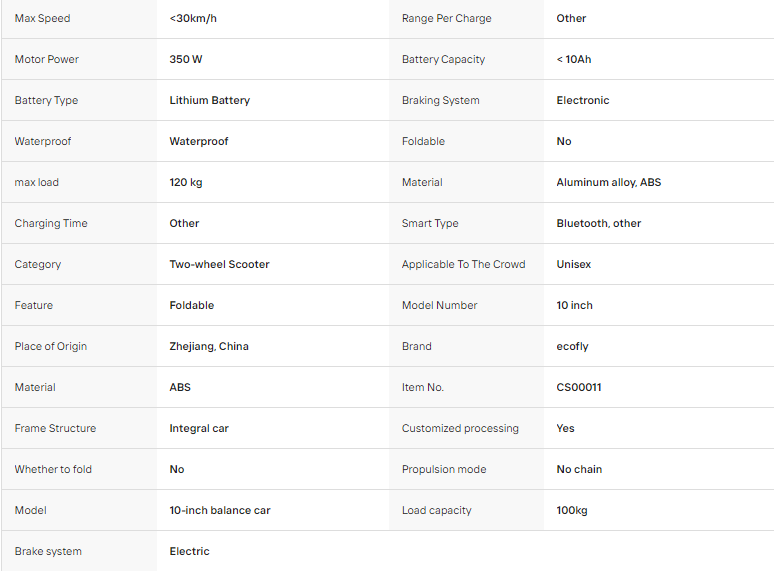The width and height of the screenshot is (774, 571).
Task: Select the No chain propulsion value
Action: click(579, 469)
